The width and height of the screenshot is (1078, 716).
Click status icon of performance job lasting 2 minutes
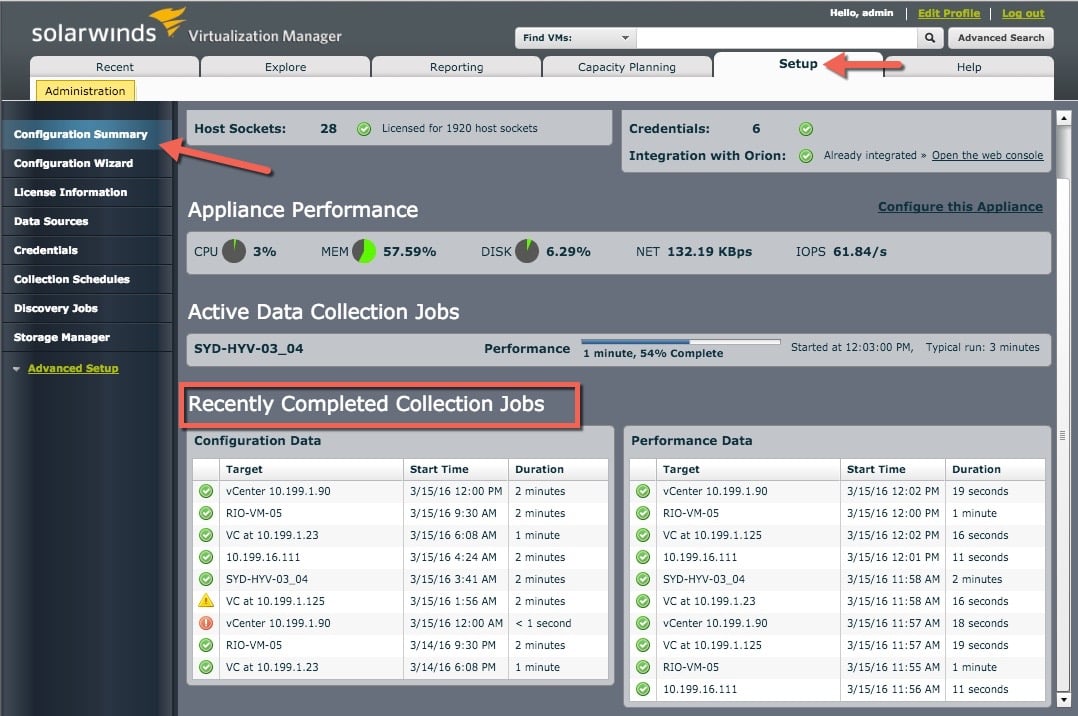tap(643, 579)
